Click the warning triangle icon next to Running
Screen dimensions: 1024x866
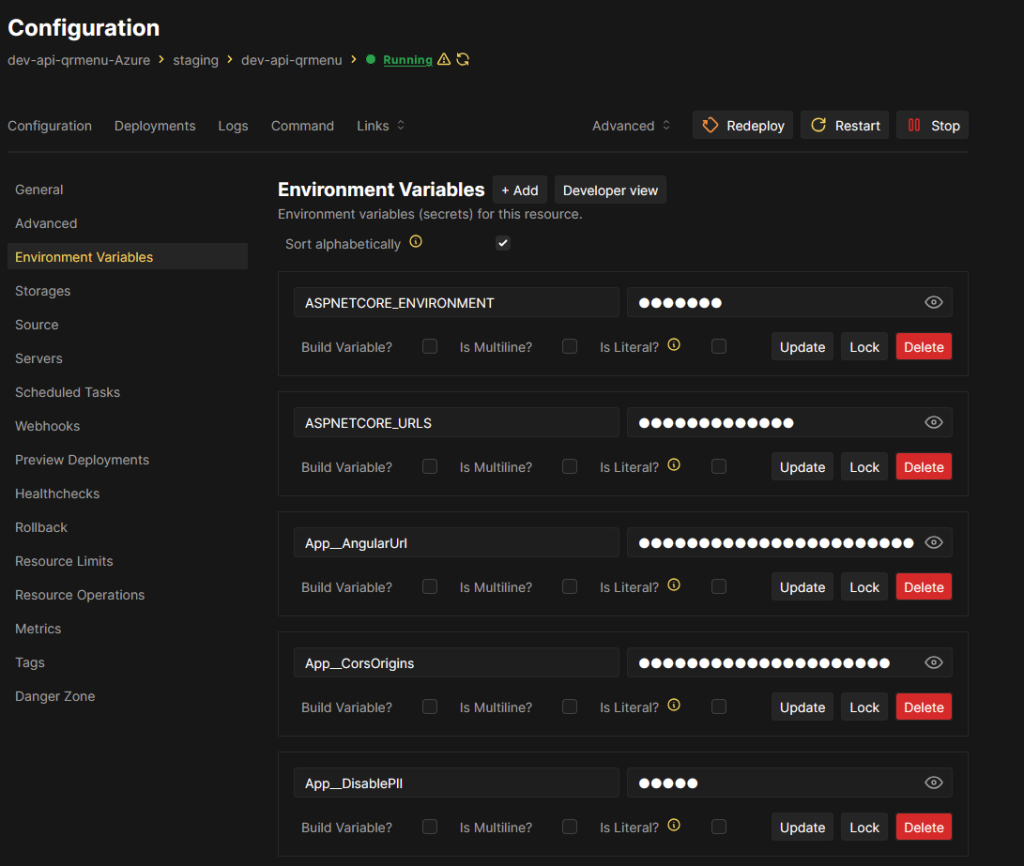pos(444,59)
